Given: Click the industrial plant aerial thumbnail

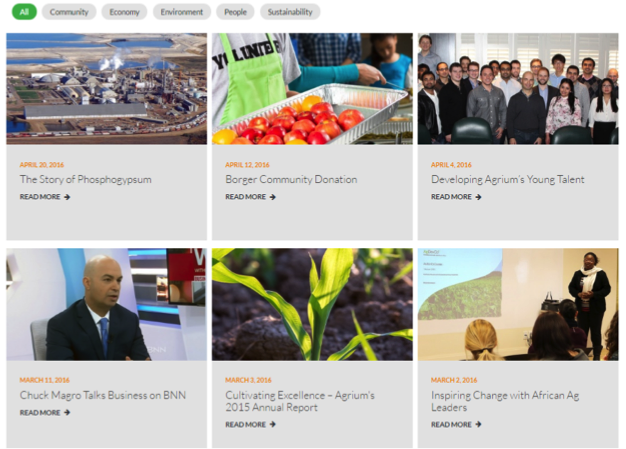Looking at the screenshot, I should 107,89.
